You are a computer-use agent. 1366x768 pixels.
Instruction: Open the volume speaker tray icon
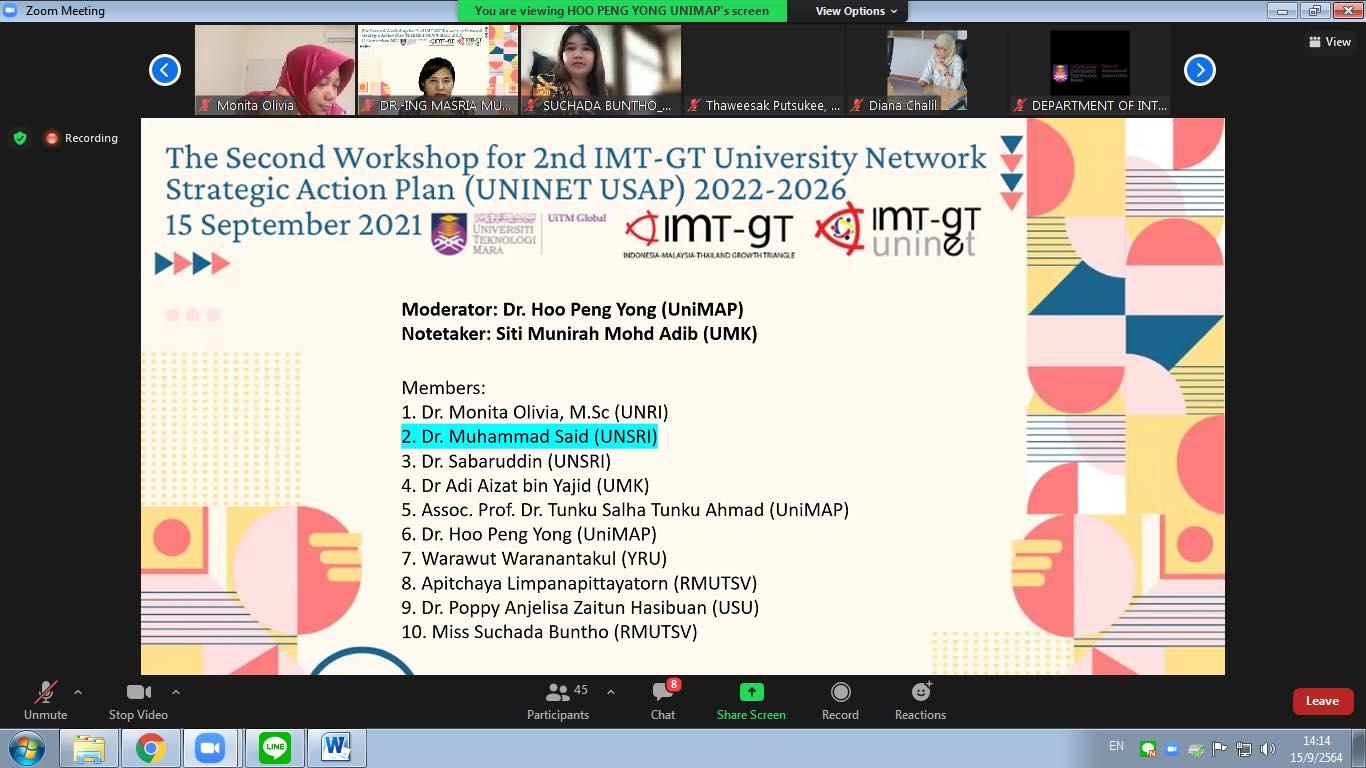pos(1268,749)
